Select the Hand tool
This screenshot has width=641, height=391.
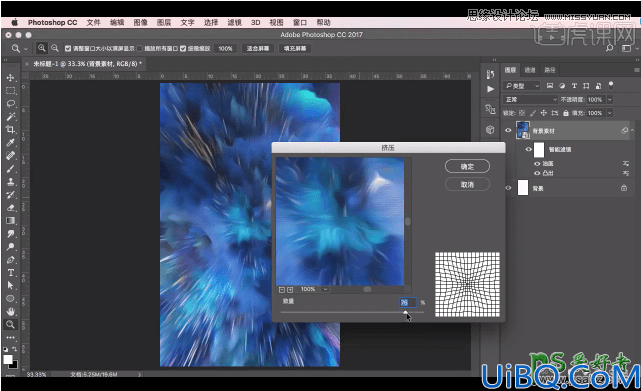click(x=11, y=312)
